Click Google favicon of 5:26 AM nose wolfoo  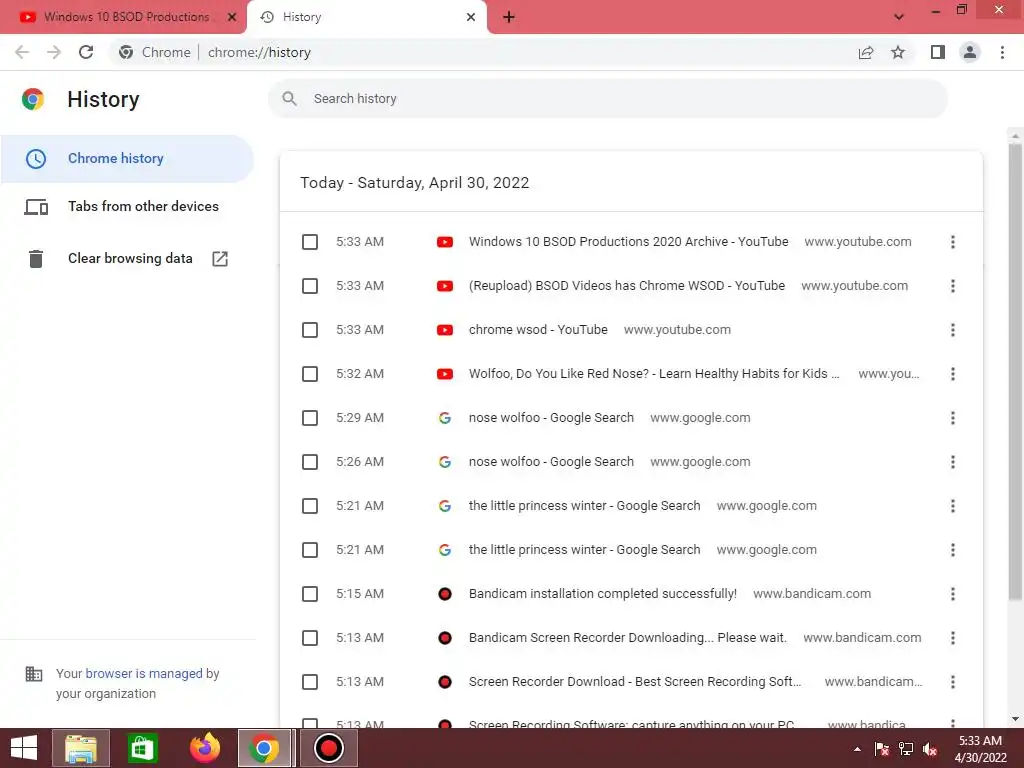[x=445, y=462]
